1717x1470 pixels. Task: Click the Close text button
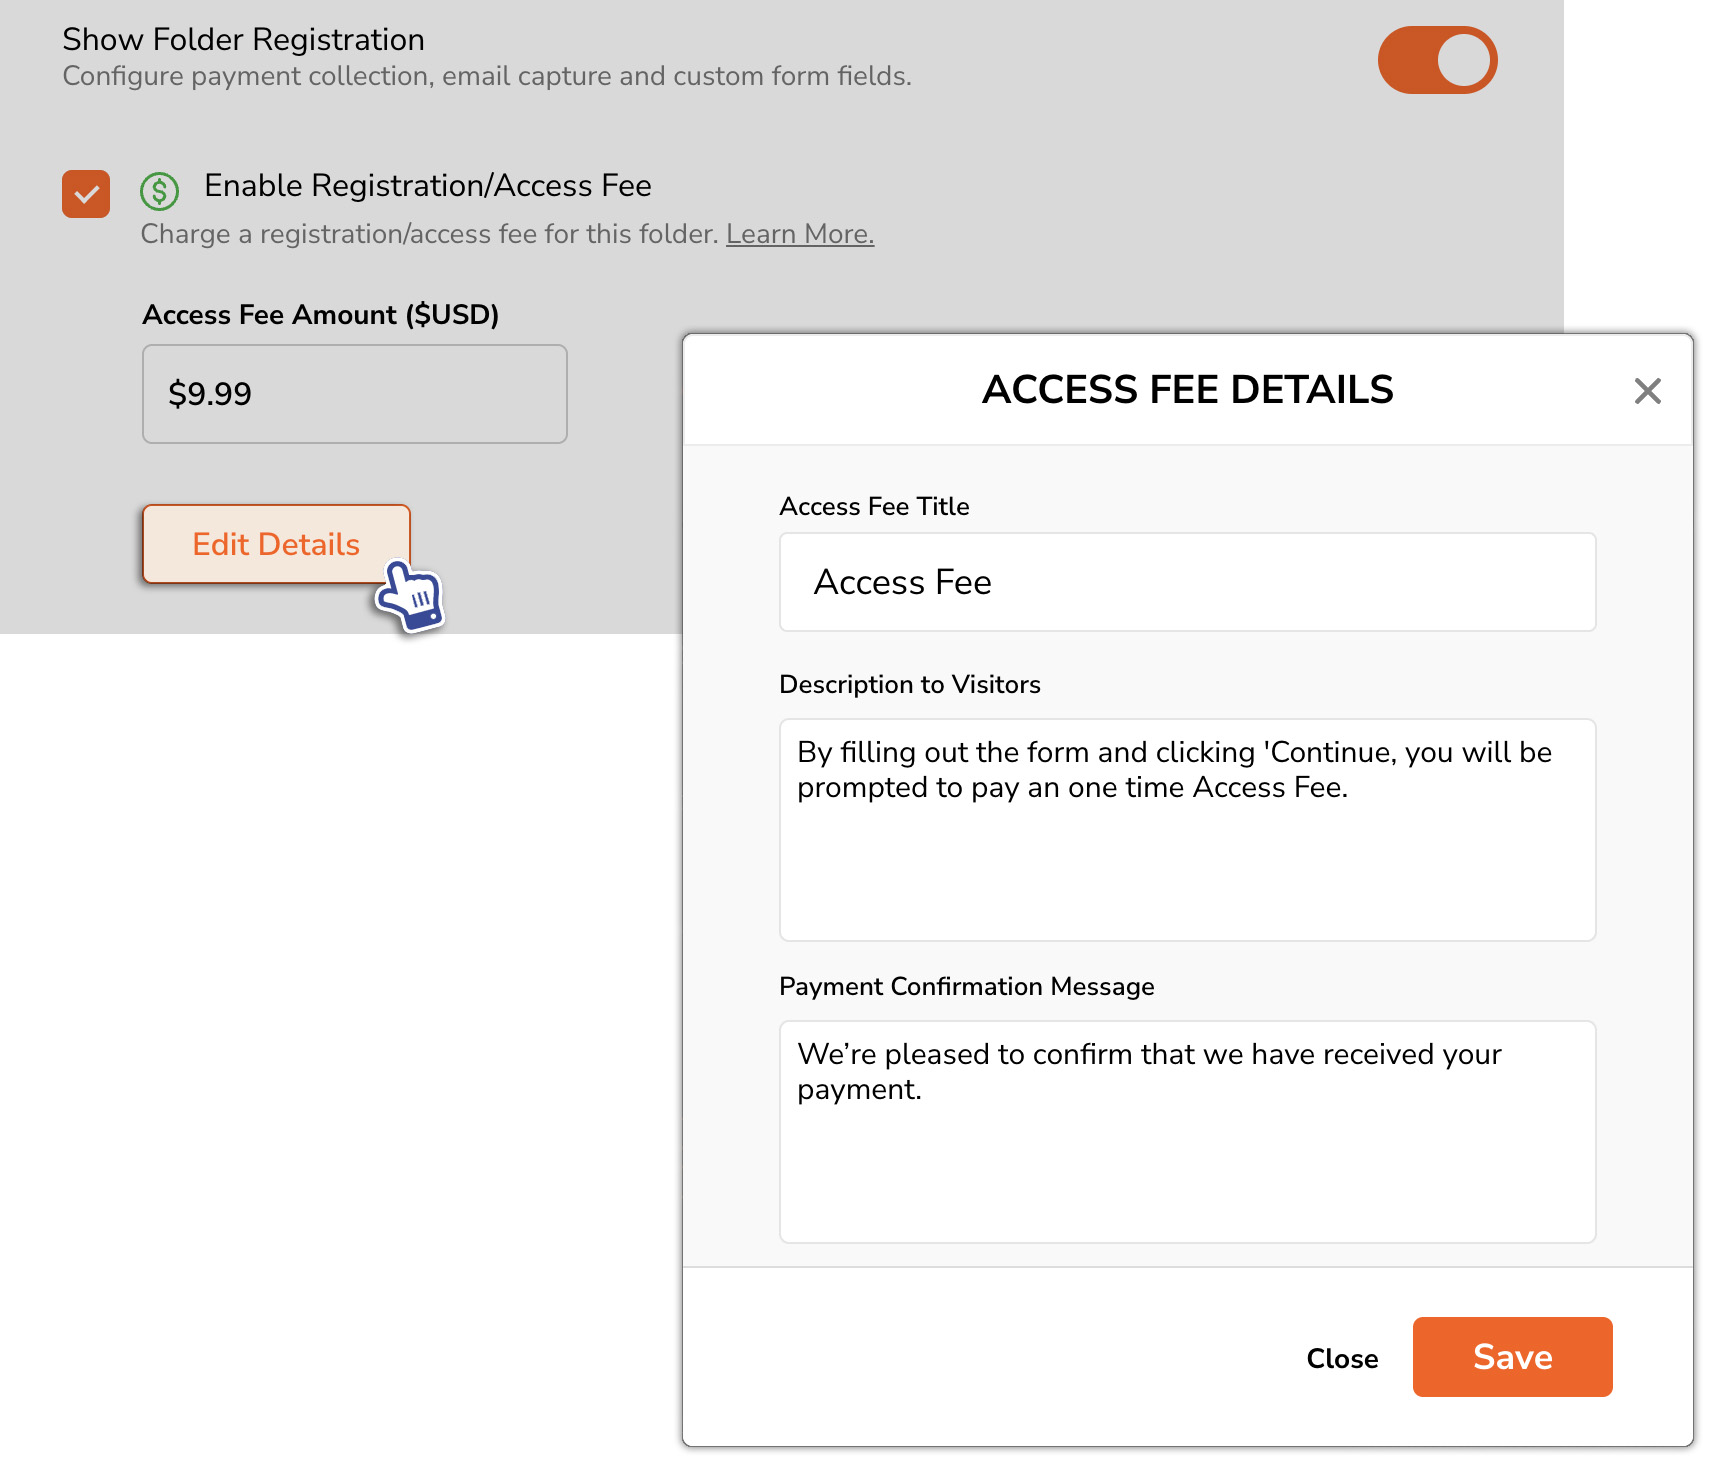(x=1342, y=1358)
